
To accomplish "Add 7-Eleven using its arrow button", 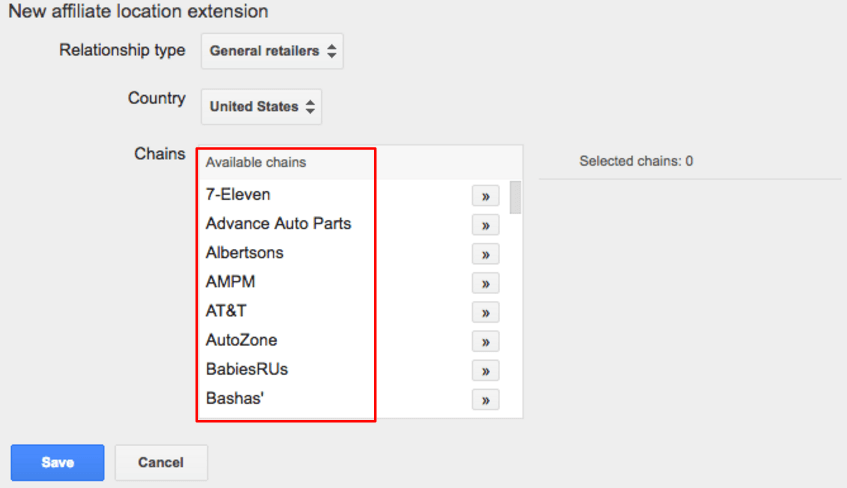I will (485, 196).
